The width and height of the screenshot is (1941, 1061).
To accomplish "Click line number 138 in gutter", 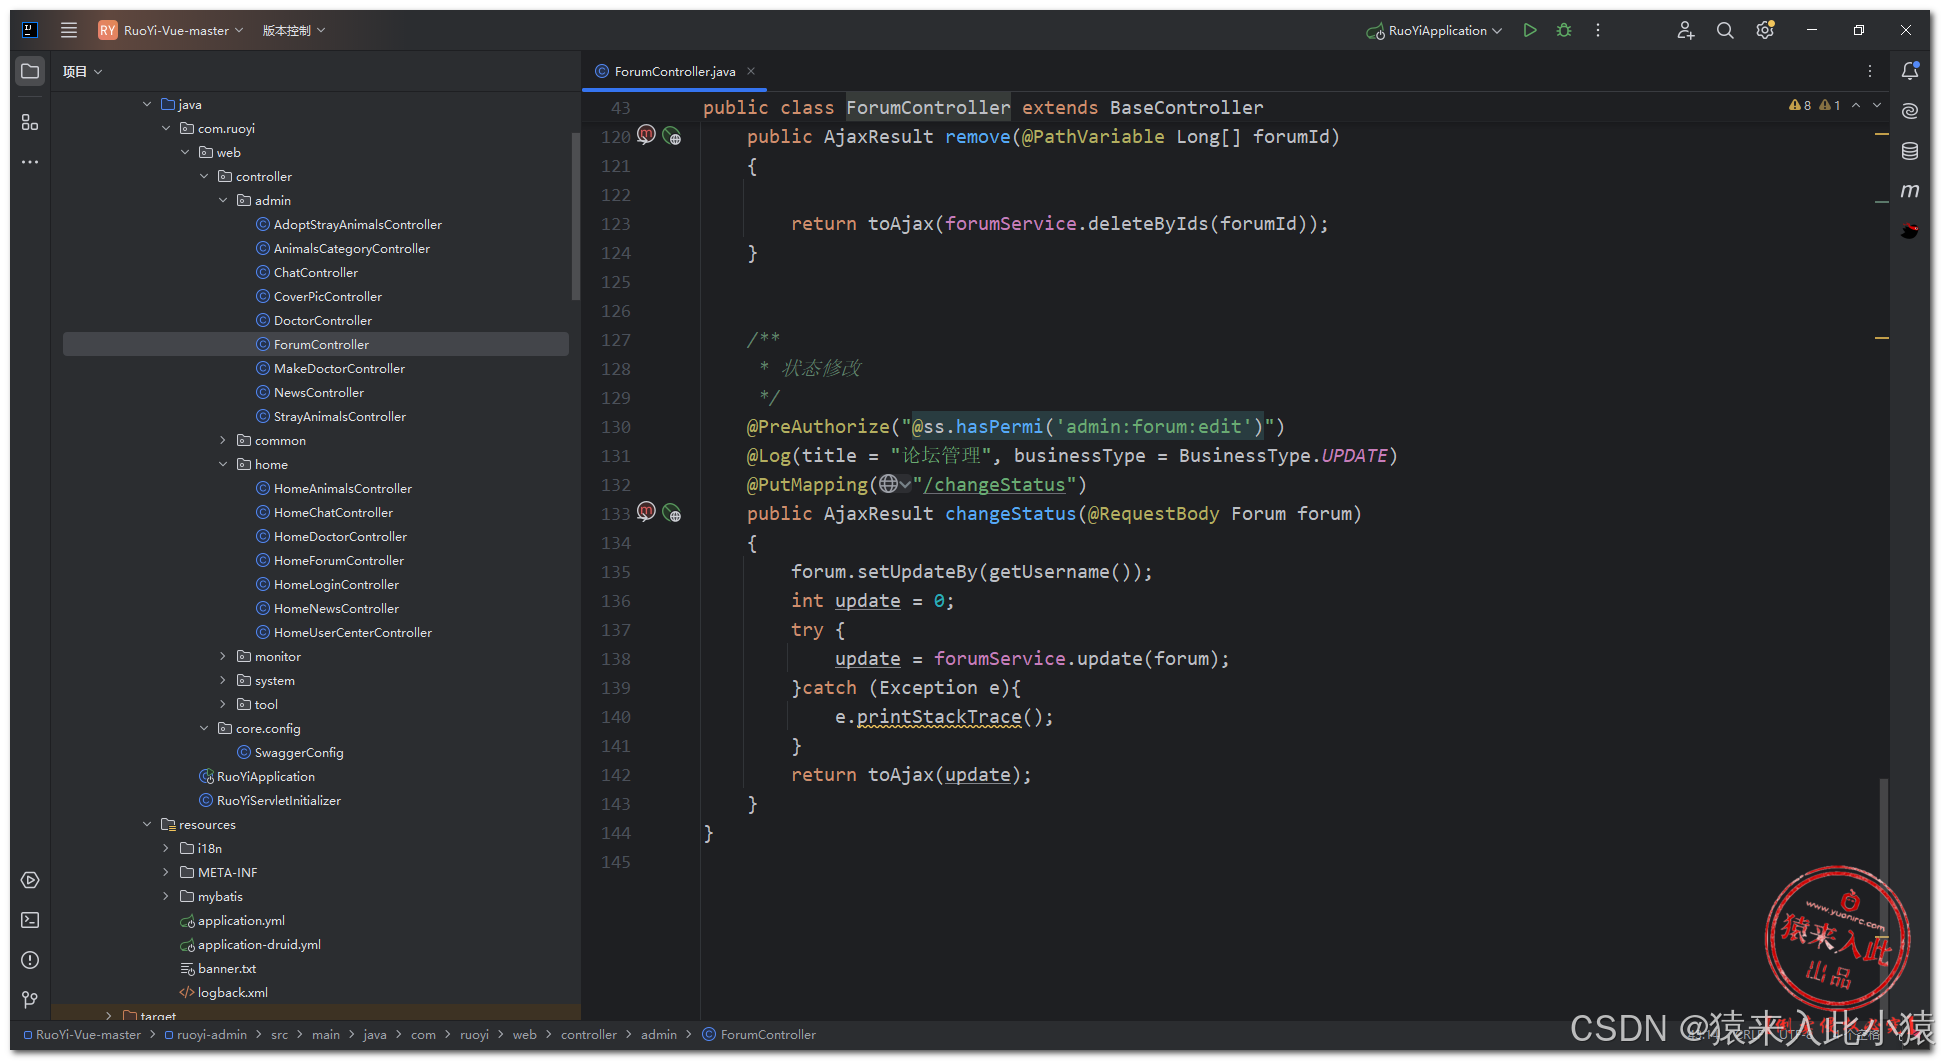I will [616, 659].
